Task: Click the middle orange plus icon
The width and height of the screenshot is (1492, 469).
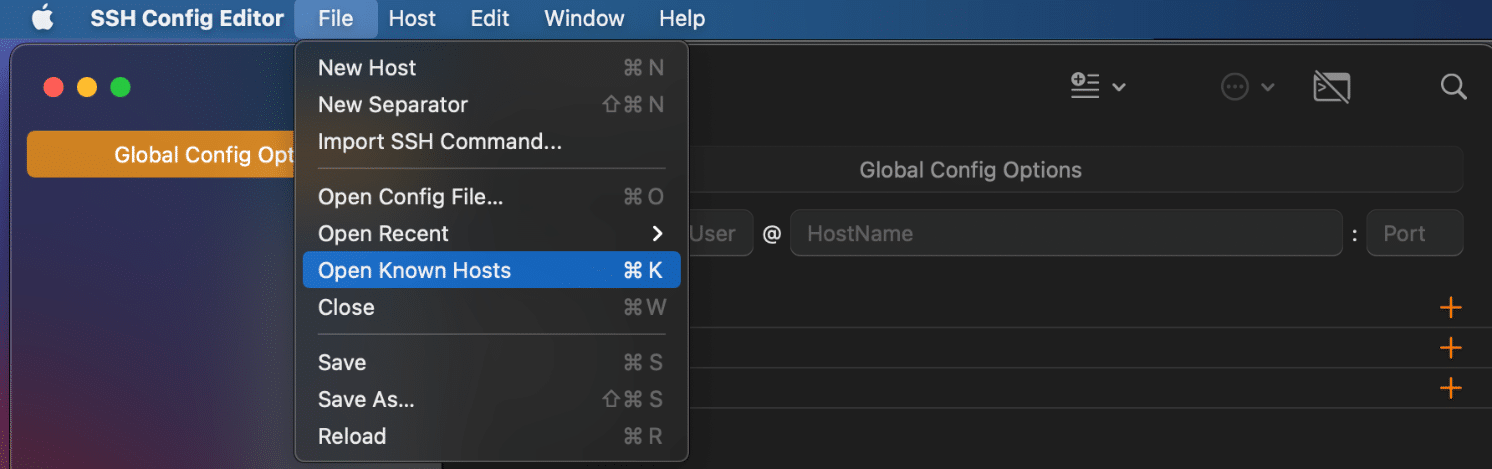Action: [x=1450, y=348]
